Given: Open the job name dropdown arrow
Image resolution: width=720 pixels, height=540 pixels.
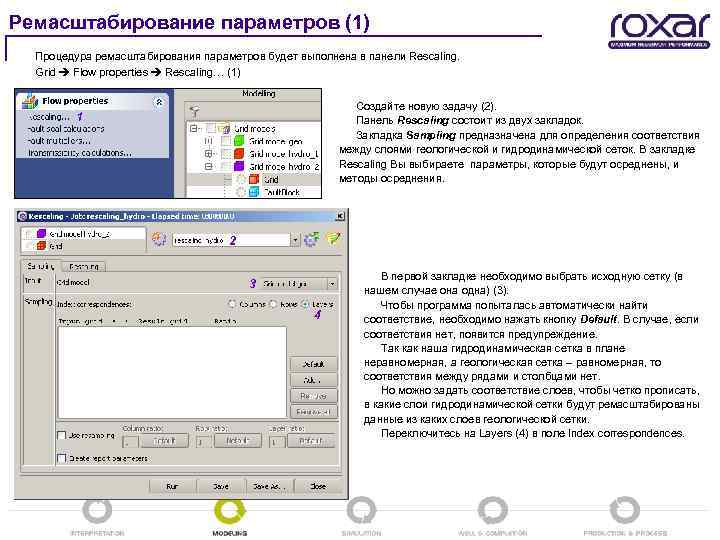Looking at the screenshot, I should (x=295, y=240).
